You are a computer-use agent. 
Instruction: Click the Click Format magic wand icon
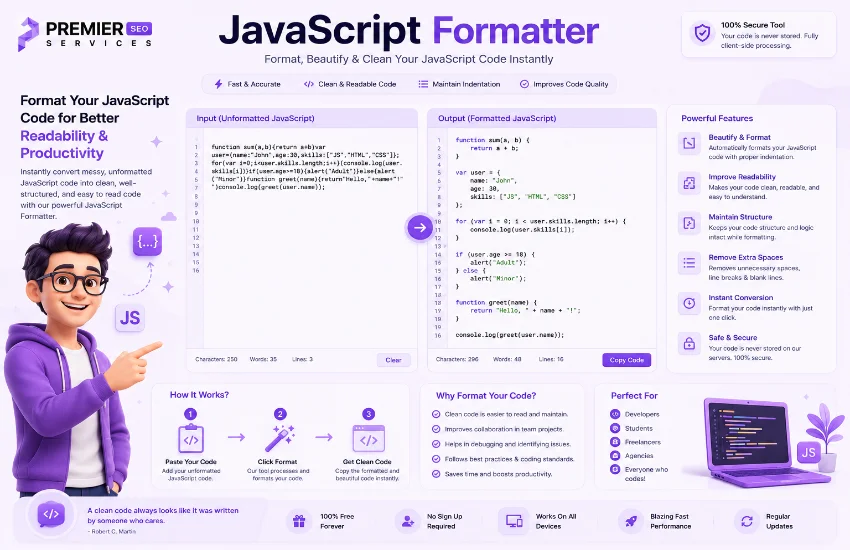279,438
